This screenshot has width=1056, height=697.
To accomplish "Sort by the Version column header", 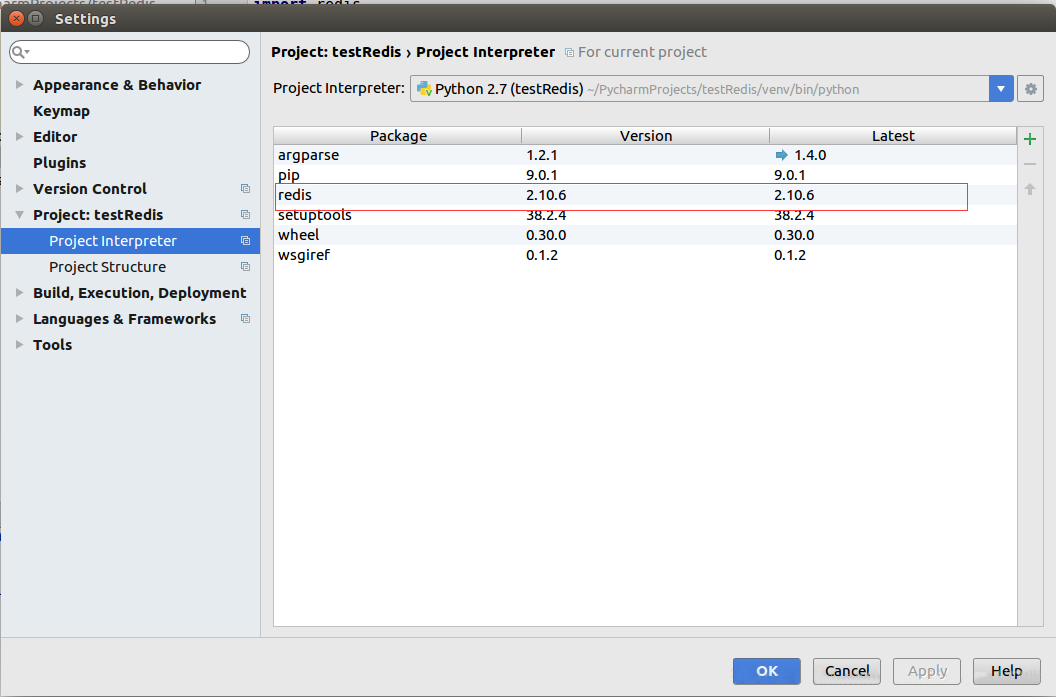I will coord(646,135).
